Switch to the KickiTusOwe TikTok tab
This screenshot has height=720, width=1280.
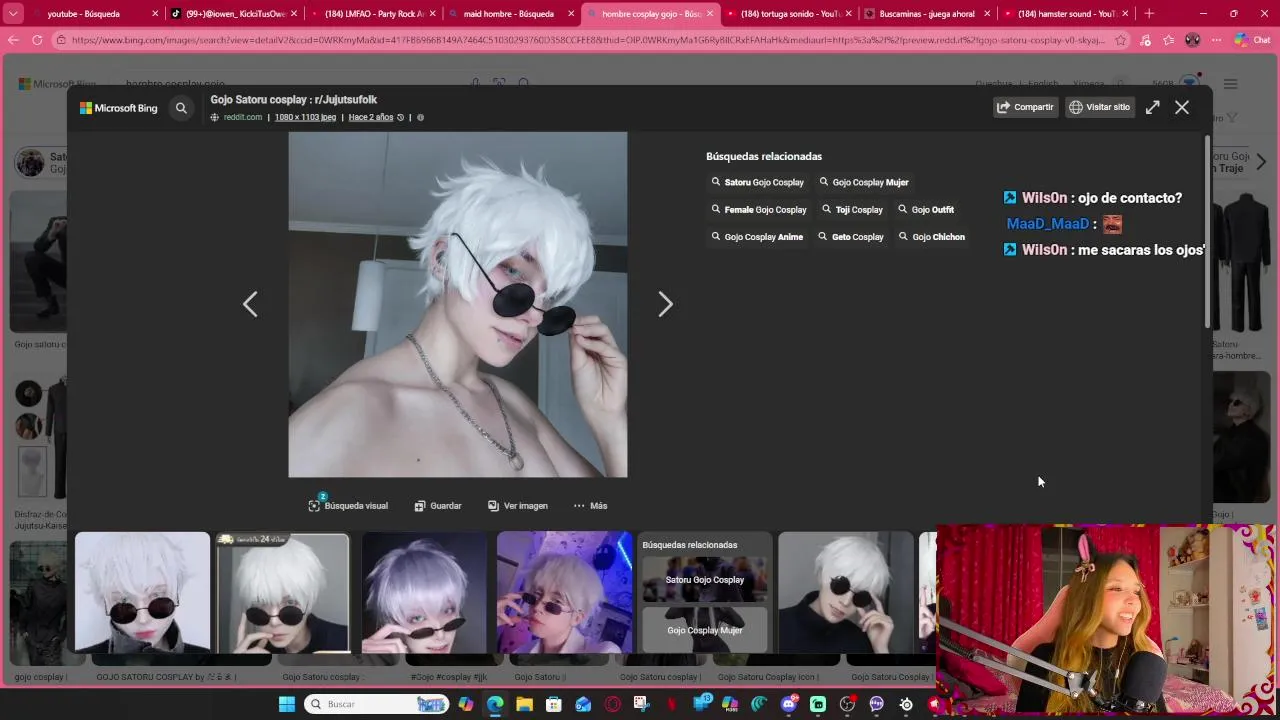point(233,14)
